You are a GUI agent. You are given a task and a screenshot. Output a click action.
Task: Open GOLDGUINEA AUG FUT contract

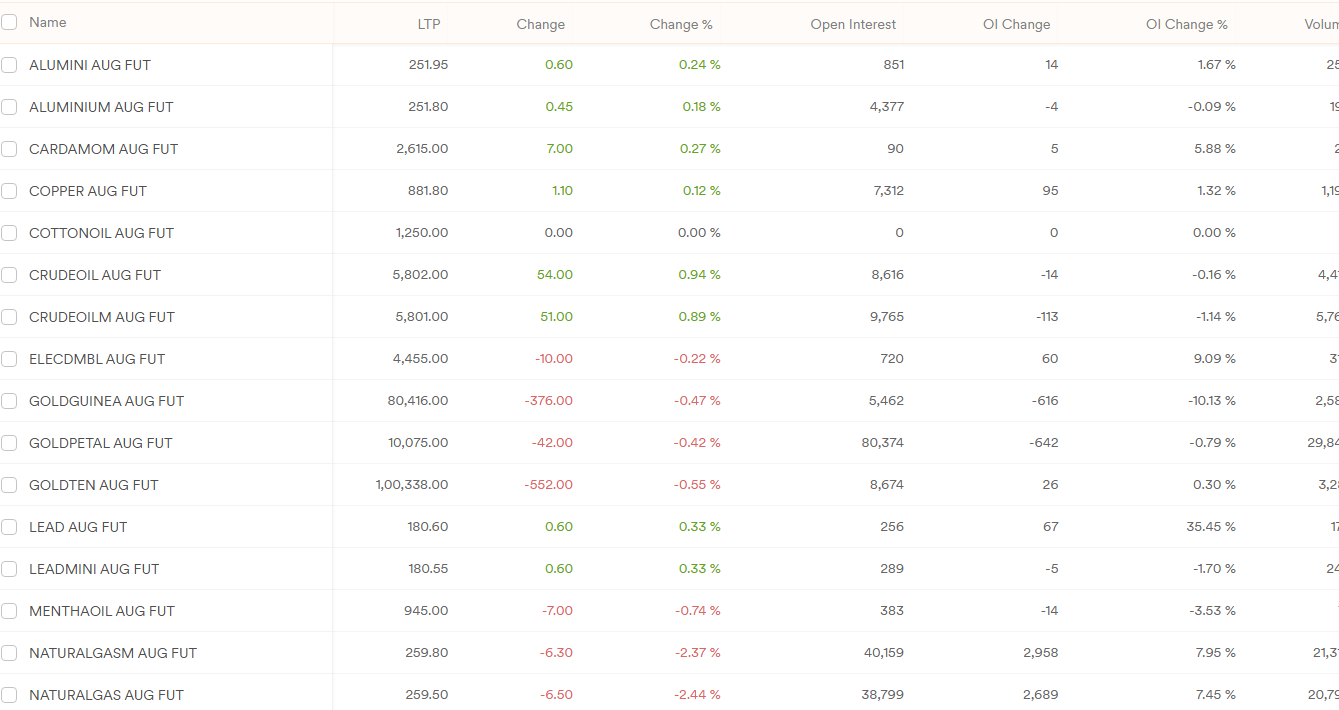106,401
